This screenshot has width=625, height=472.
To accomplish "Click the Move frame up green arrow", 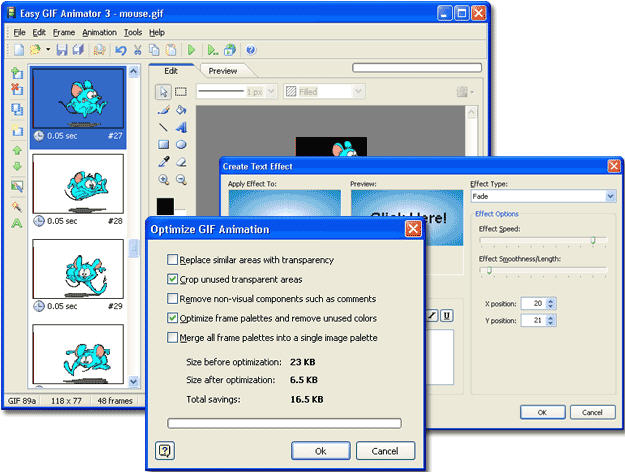I will pos(17,150).
